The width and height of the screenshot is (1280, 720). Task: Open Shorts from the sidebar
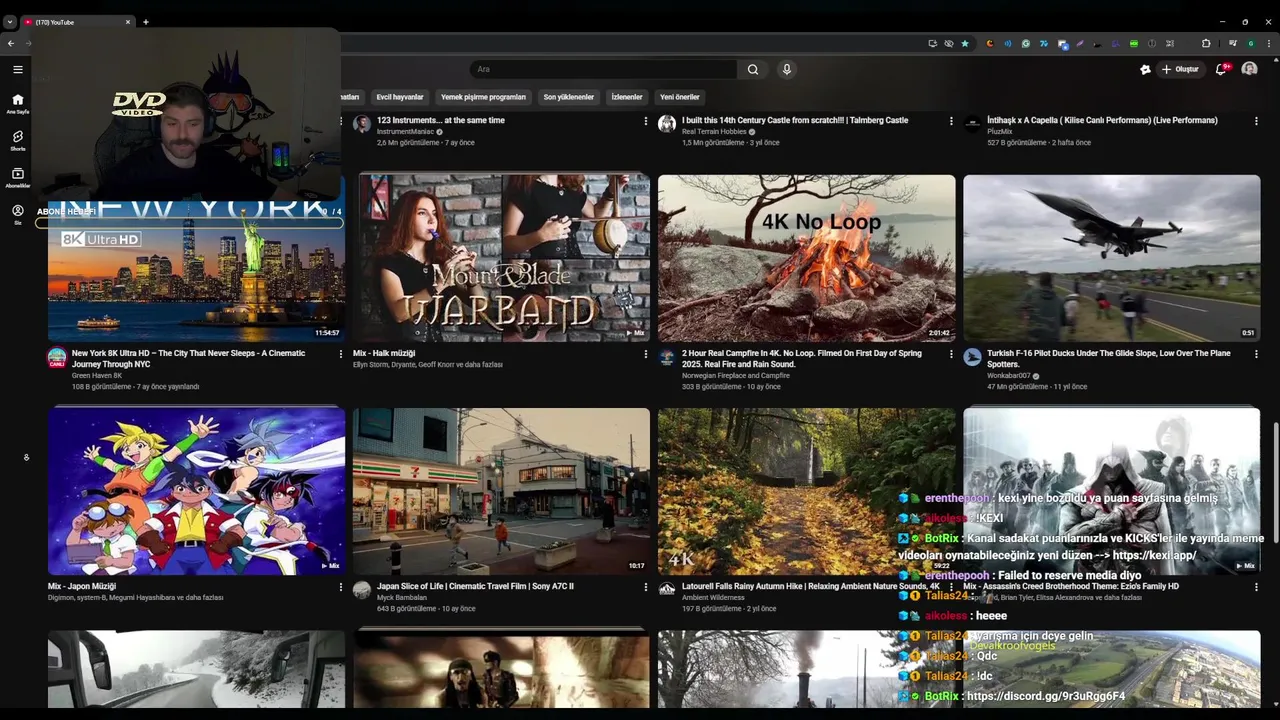click(17, 140)
